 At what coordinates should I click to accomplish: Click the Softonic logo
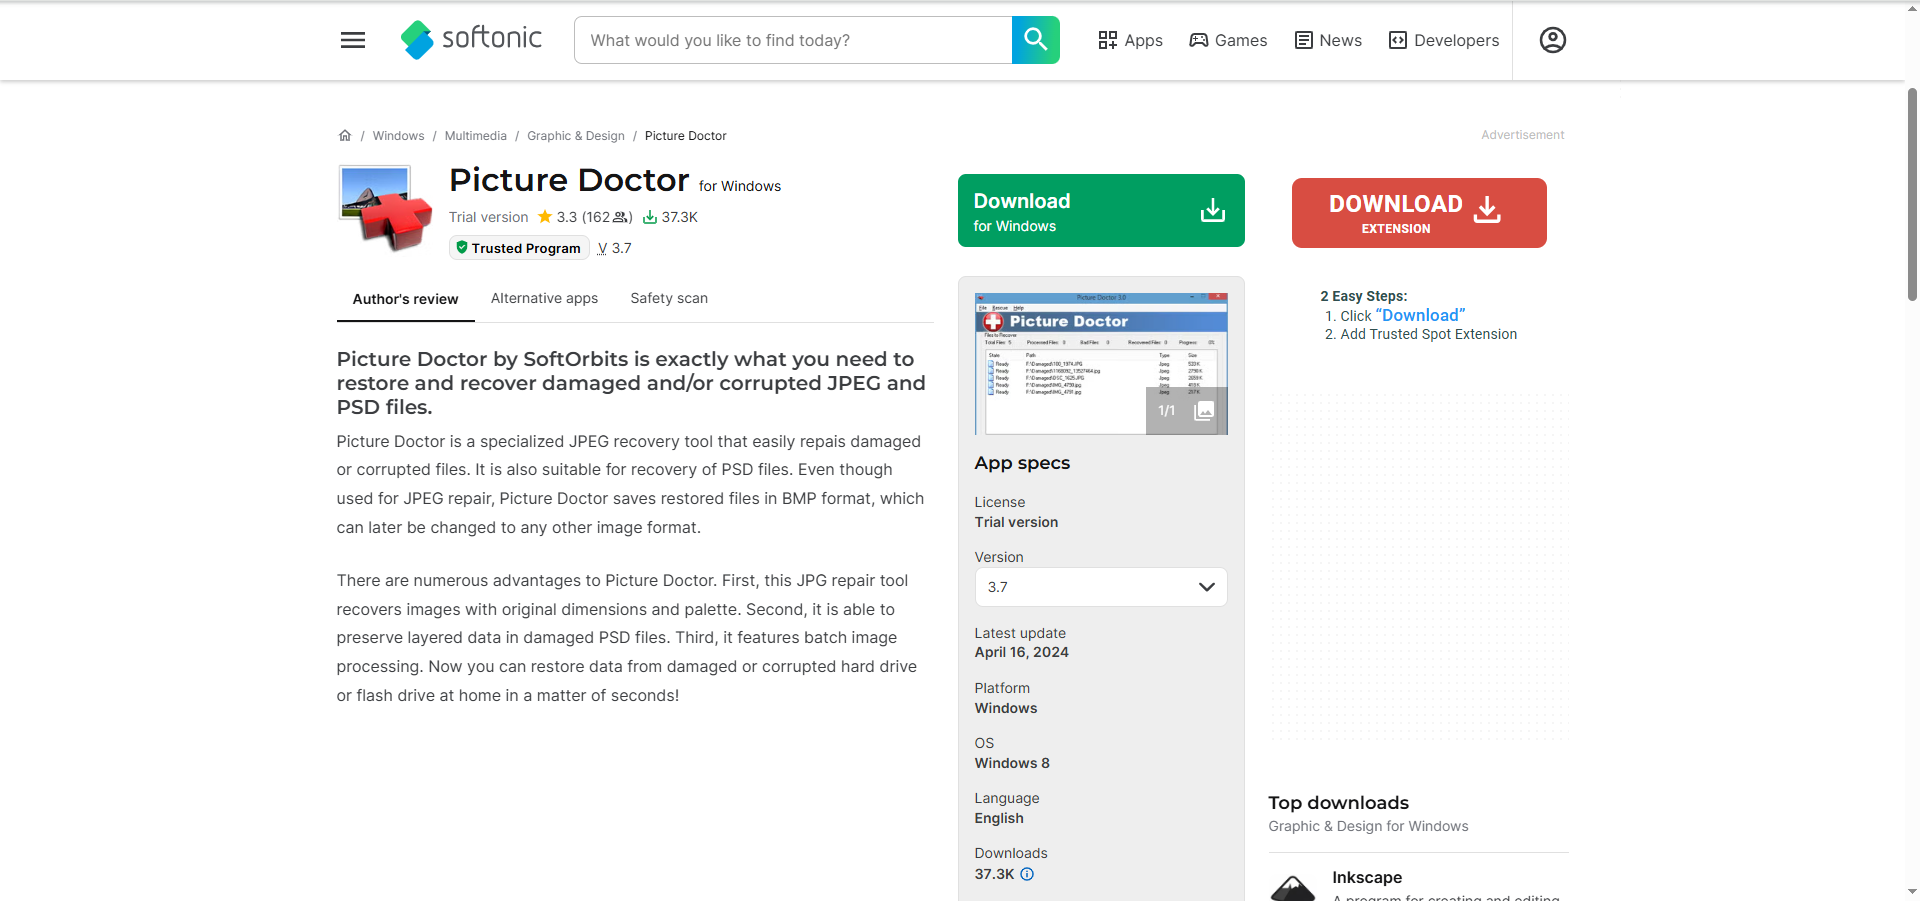471,40
